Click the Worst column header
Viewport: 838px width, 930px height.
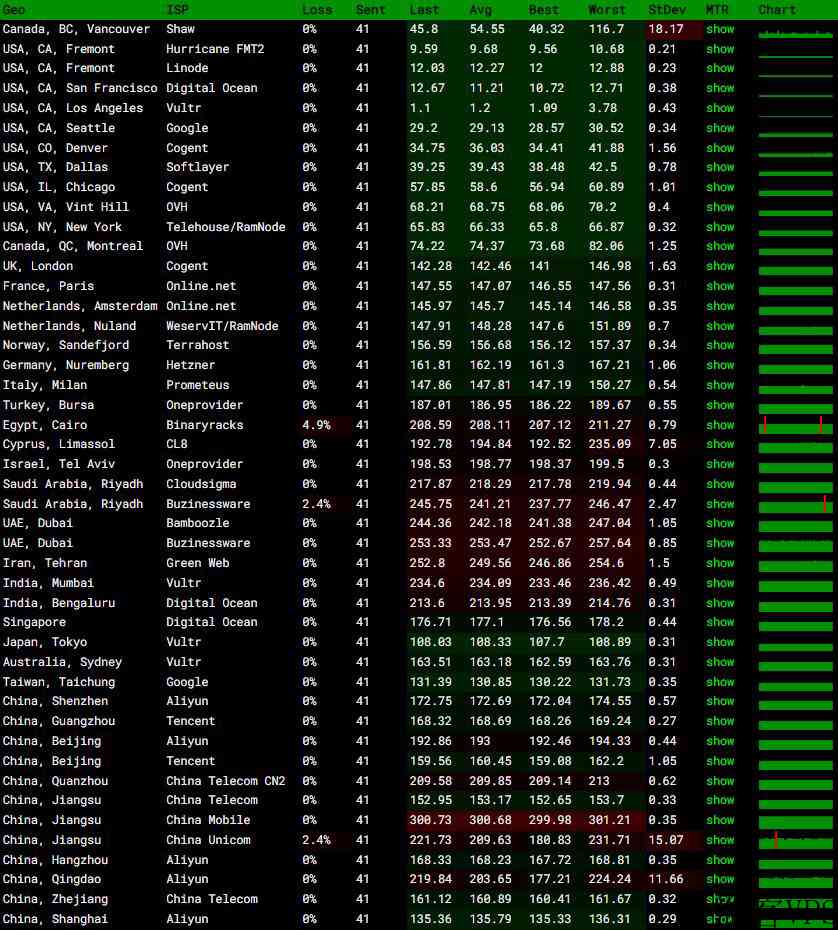tap(607, 9)
